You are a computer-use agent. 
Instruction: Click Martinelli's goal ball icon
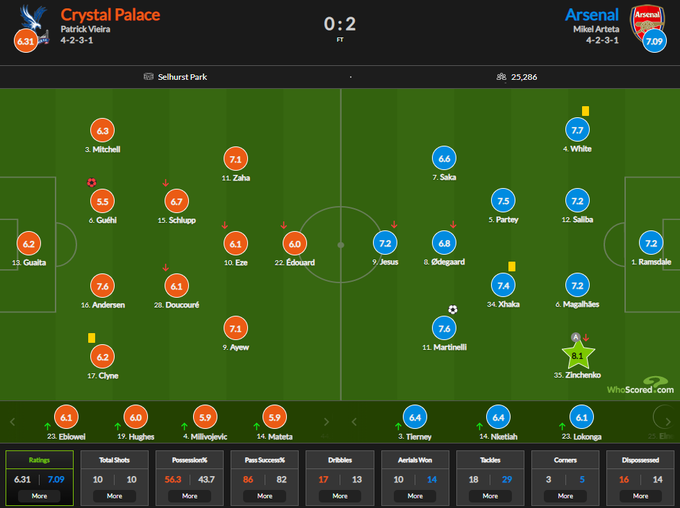452,309
